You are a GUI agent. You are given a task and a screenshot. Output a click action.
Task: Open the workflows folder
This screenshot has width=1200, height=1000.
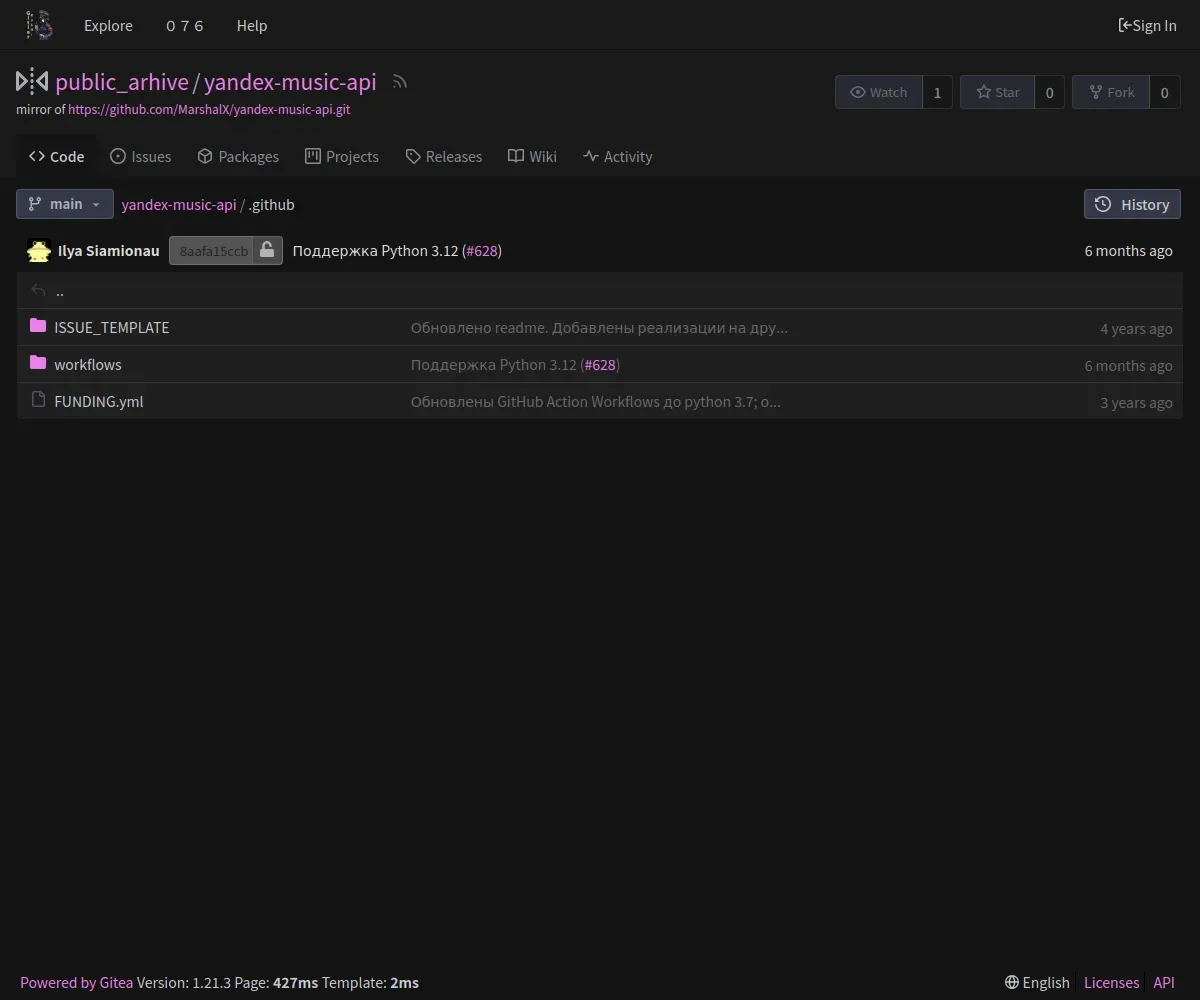pos(88,364)
